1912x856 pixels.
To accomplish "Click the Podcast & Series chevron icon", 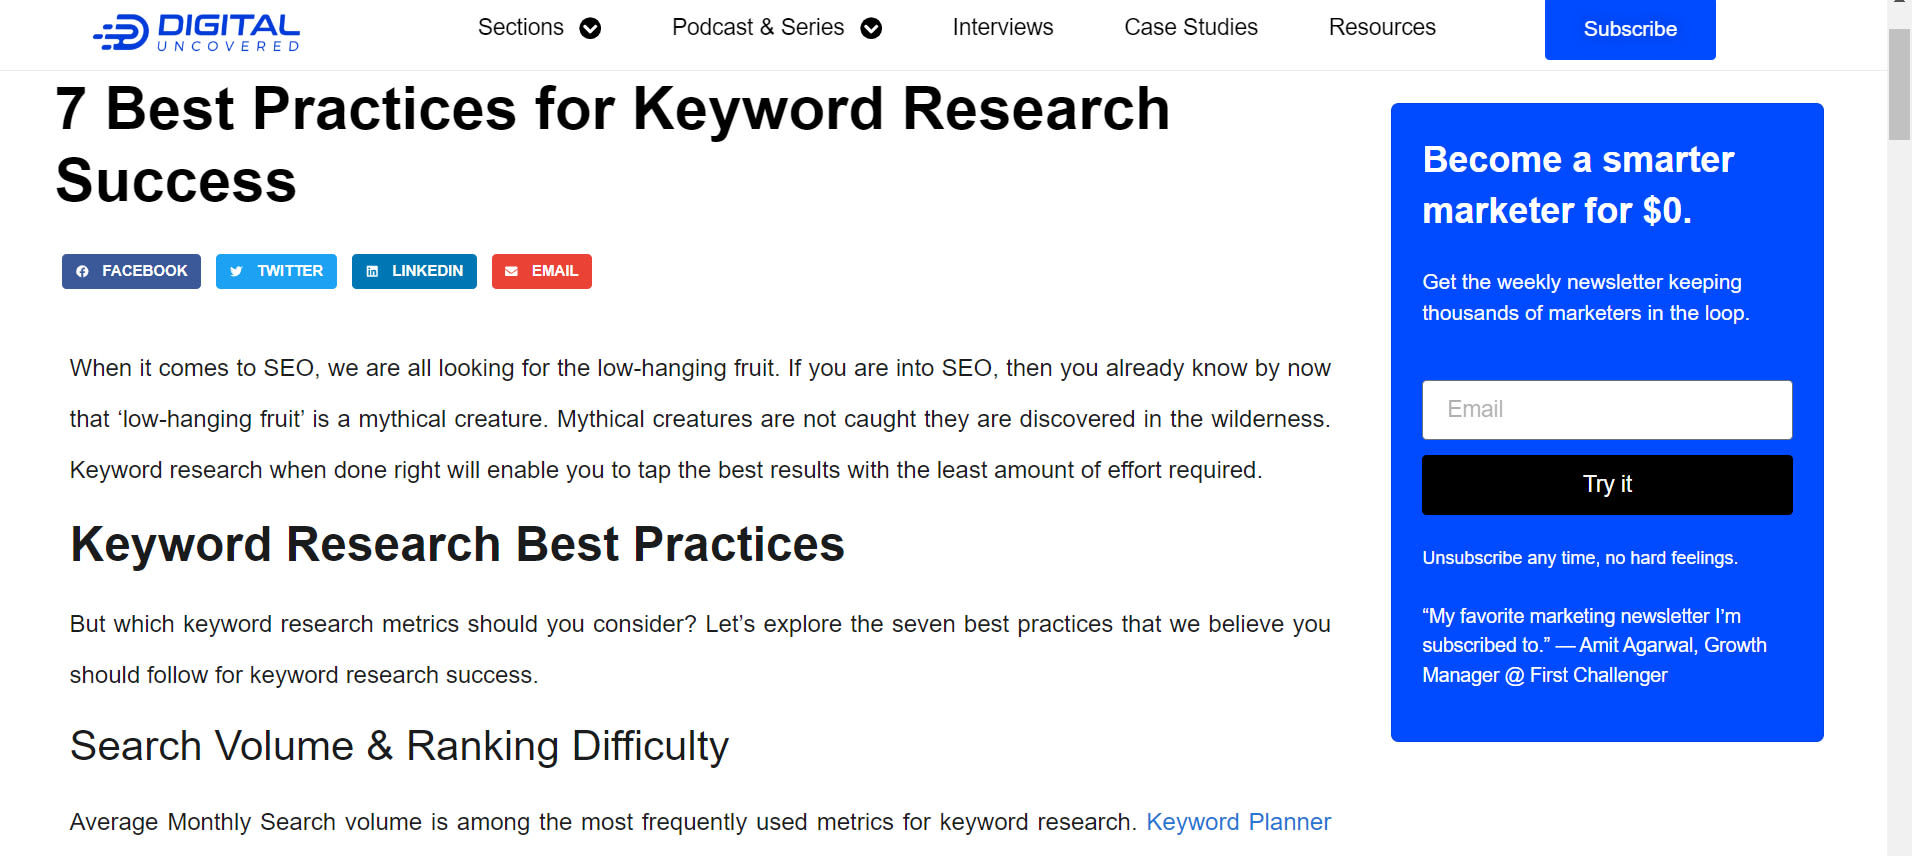I will pyautogui.click(x=871, y=28).
